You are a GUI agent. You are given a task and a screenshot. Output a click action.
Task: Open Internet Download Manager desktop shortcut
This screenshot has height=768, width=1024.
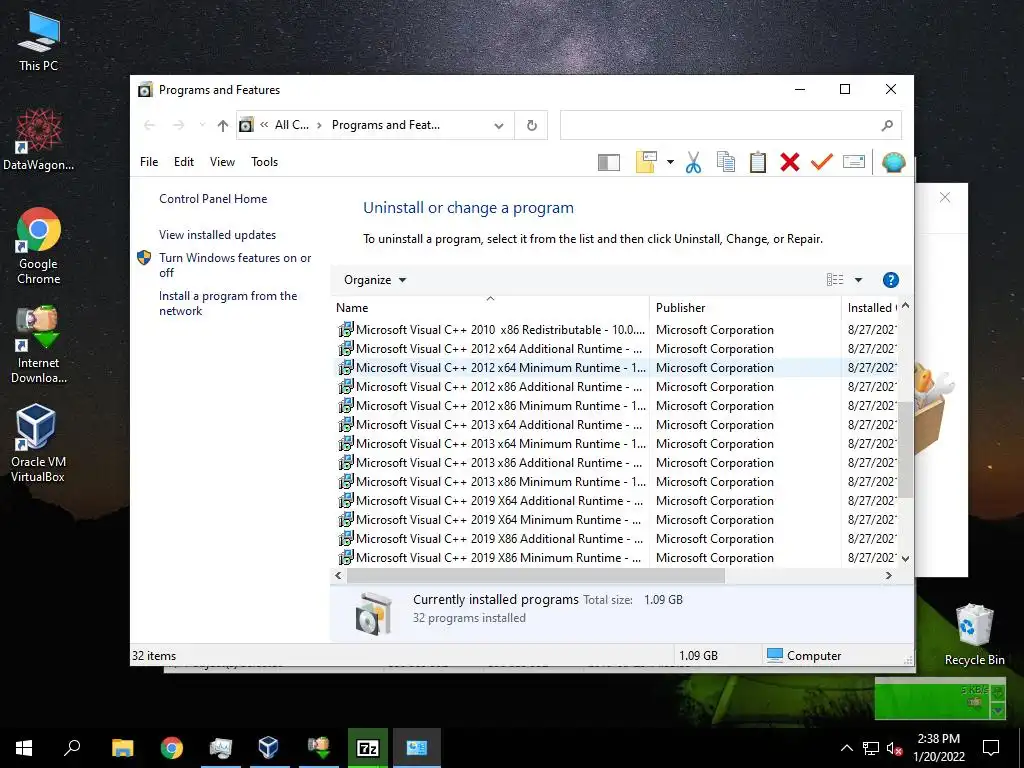tap(39, 345)
